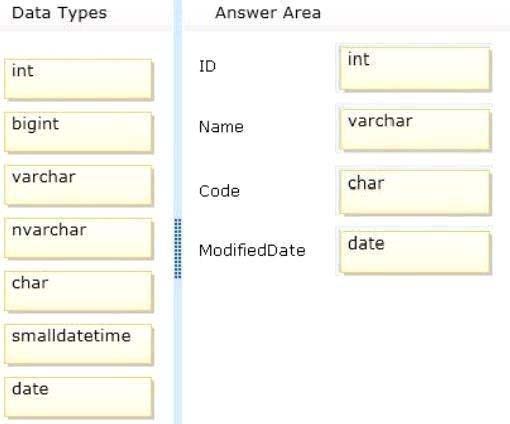Image resolution: width=510 pixels, height=424 pixels.
Task: Click the Answer Area heading
Action: click(268, 13)
